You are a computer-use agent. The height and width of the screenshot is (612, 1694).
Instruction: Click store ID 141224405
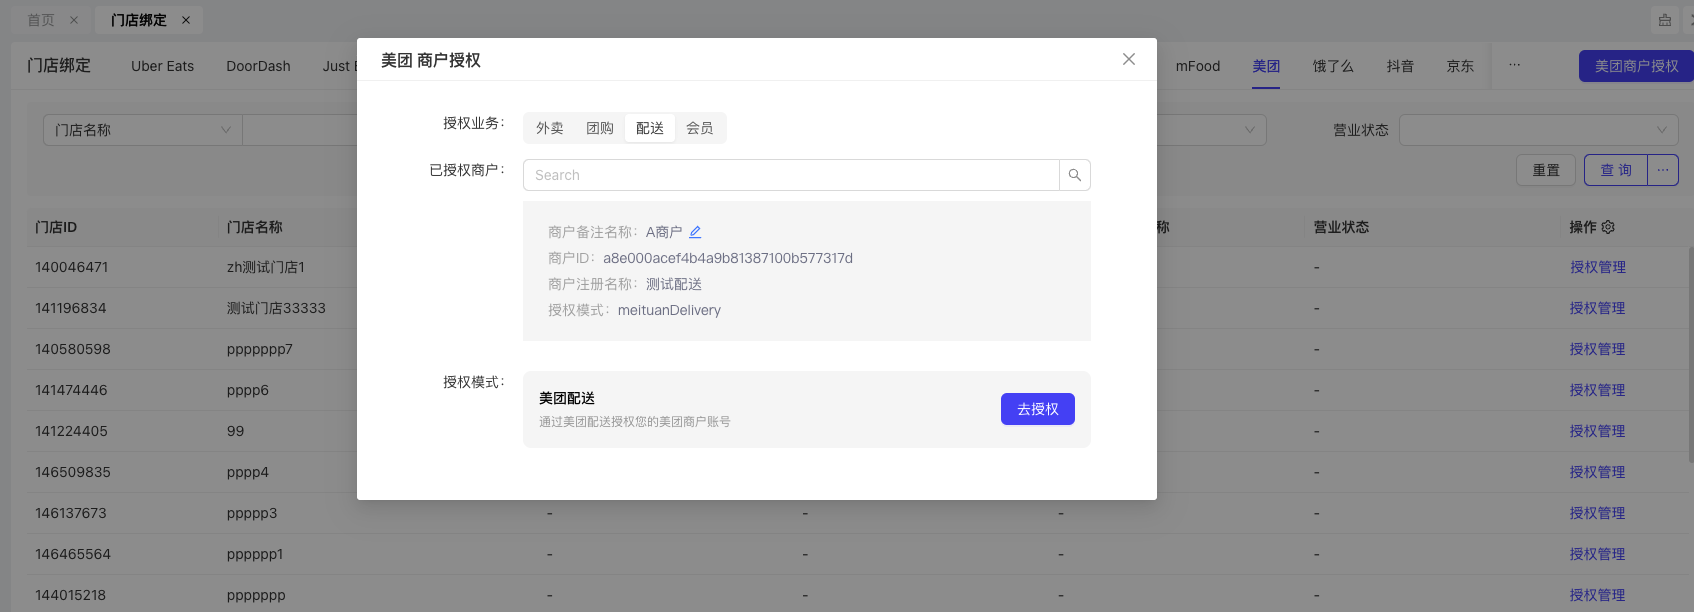(x=71, y=431)
